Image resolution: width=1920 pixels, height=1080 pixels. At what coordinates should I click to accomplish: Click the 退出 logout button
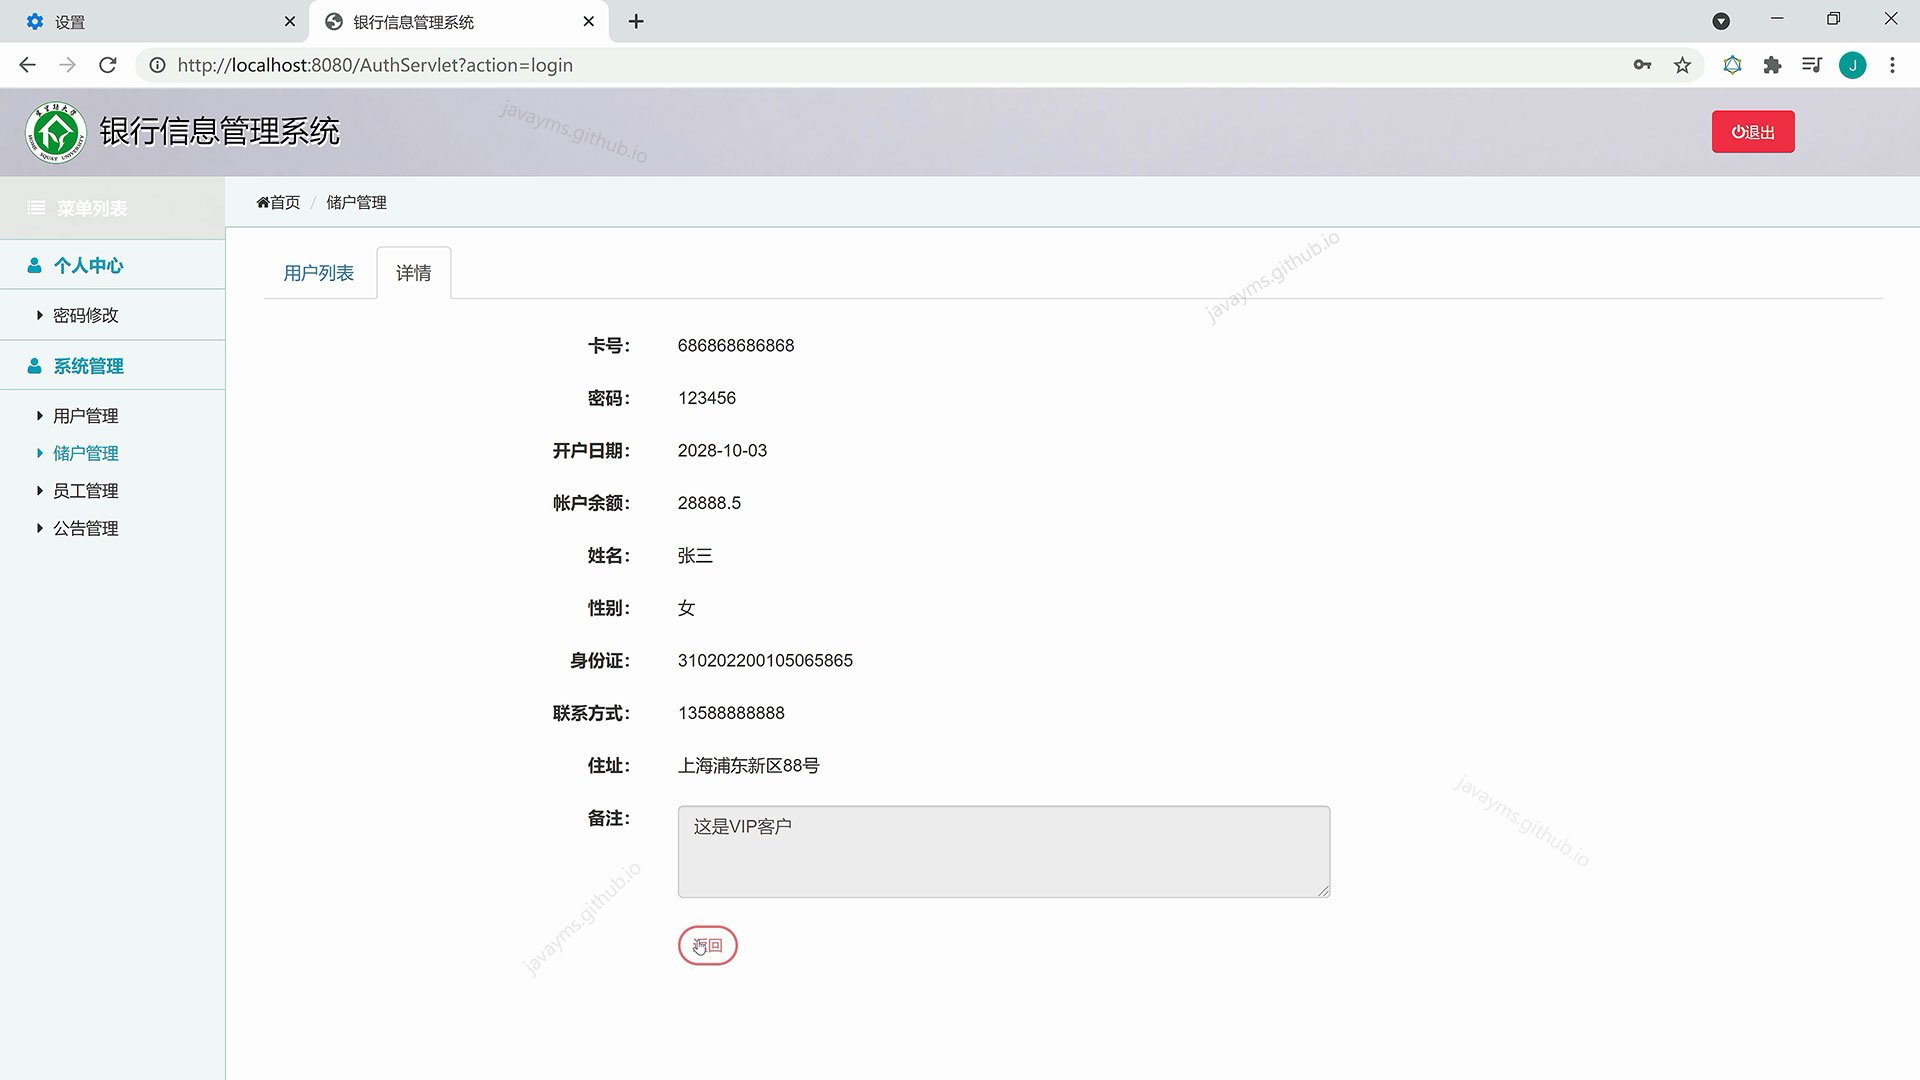pyautogui.click(x=1752, y=131)
